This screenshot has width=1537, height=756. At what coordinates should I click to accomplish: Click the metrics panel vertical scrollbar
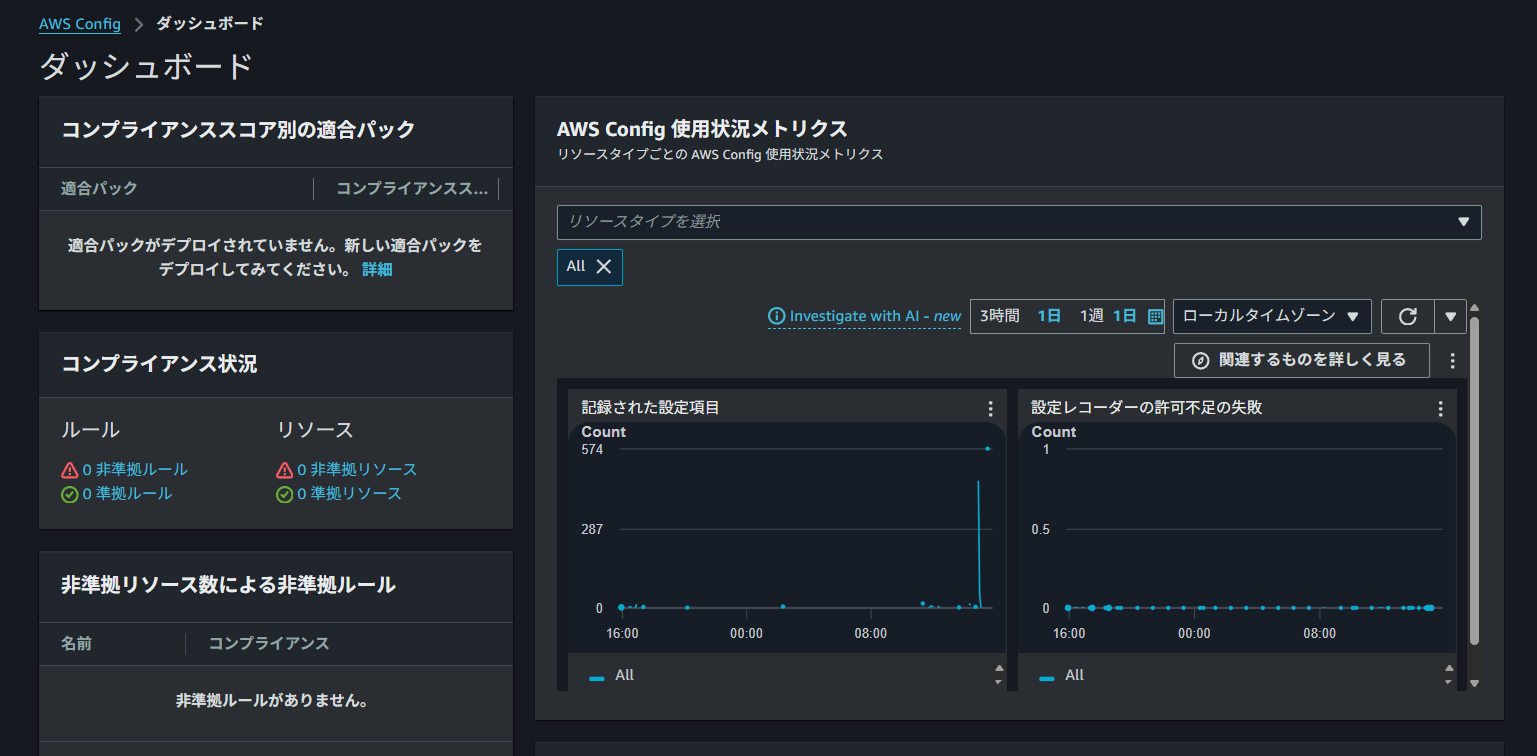(1473, 480)
